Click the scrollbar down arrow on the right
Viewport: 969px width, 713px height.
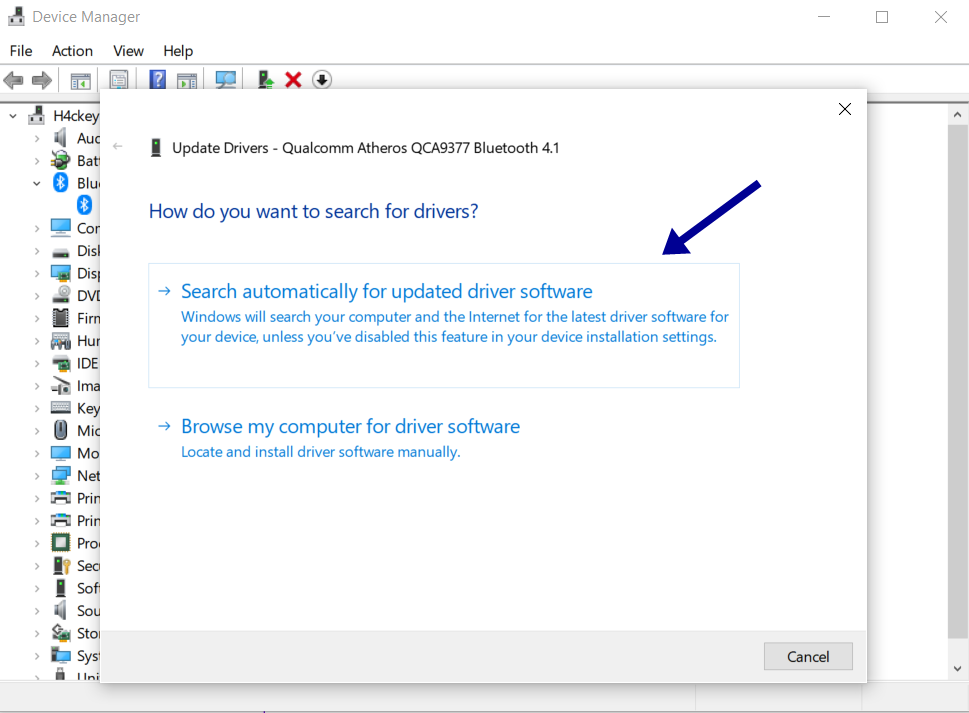956,669
